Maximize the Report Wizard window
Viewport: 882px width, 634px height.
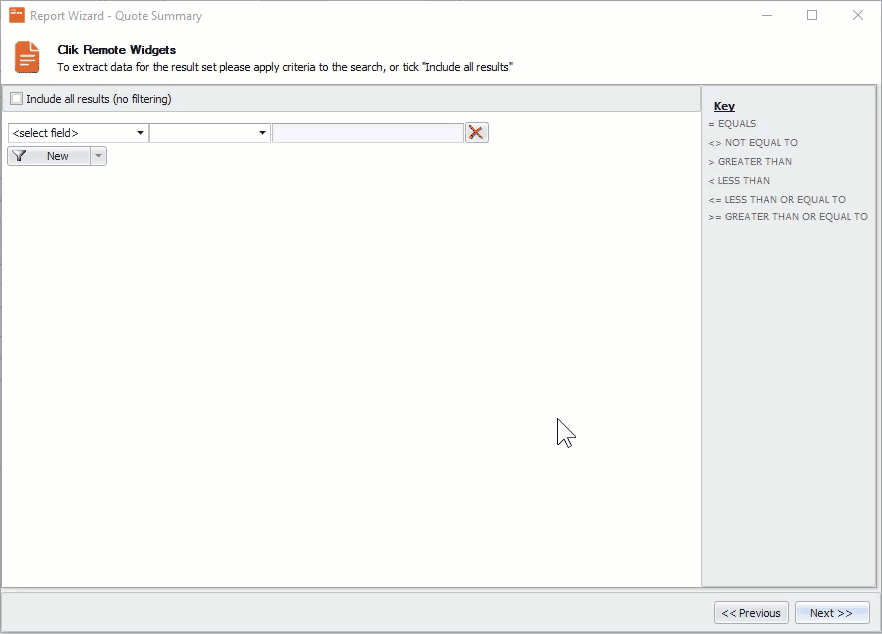[812, 15]
